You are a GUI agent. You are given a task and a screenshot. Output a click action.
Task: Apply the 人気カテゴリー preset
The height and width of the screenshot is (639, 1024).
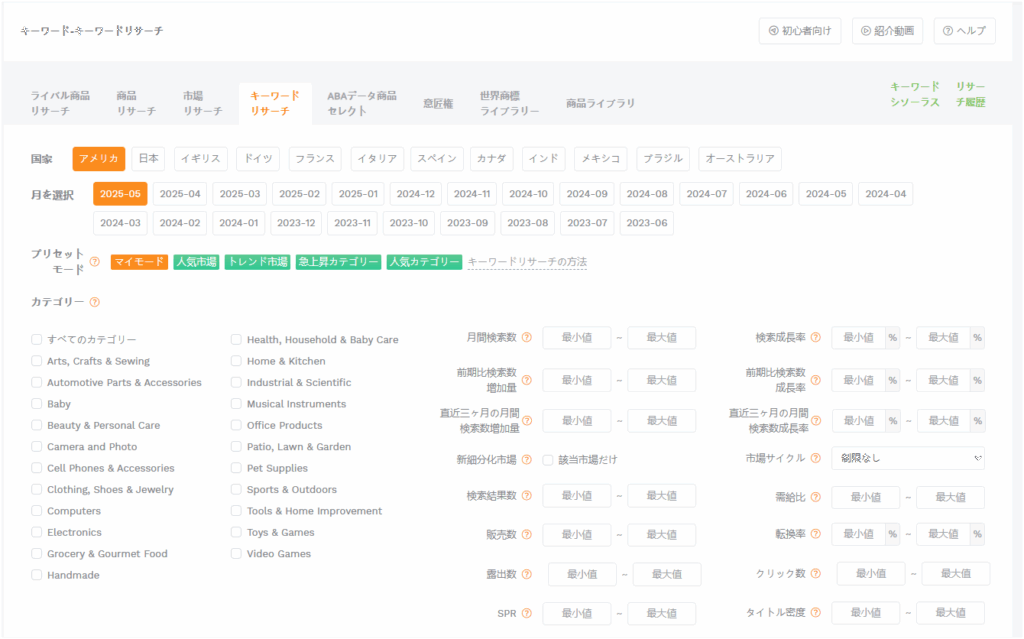[x=424, y=262]
